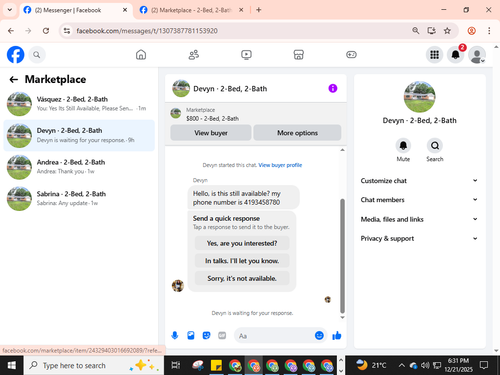The width and height of the screenshot is (500, 375).
Task: Click the chat scrollbar thumb
Action: (342, 256)
